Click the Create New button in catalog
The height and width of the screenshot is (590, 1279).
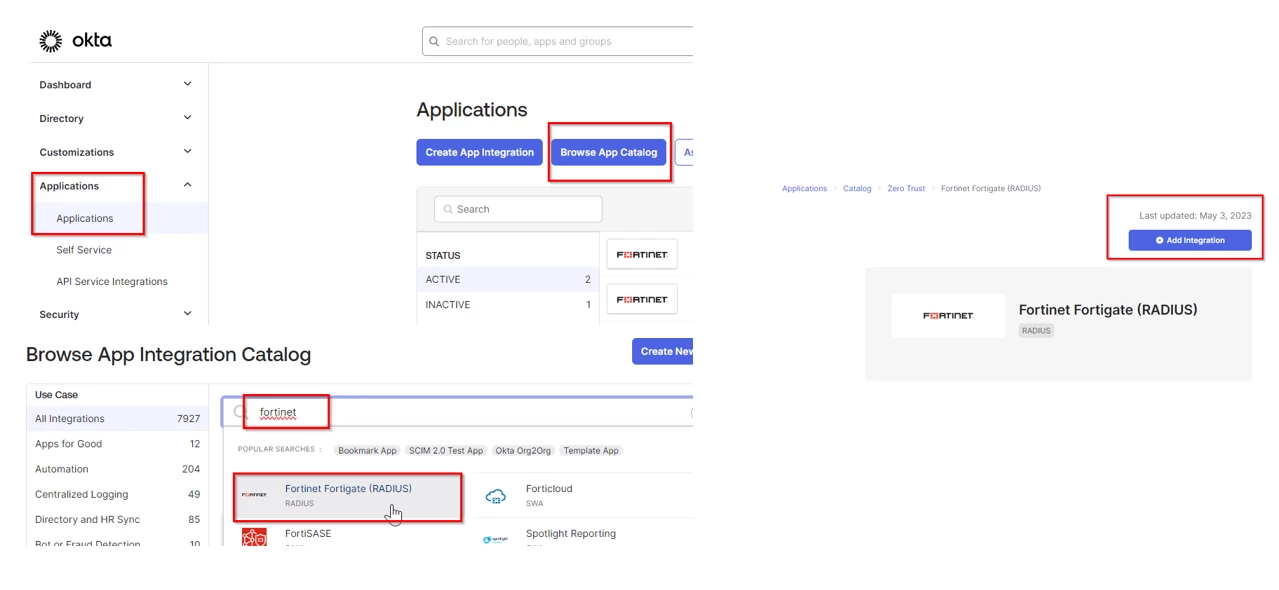[663, 351]
